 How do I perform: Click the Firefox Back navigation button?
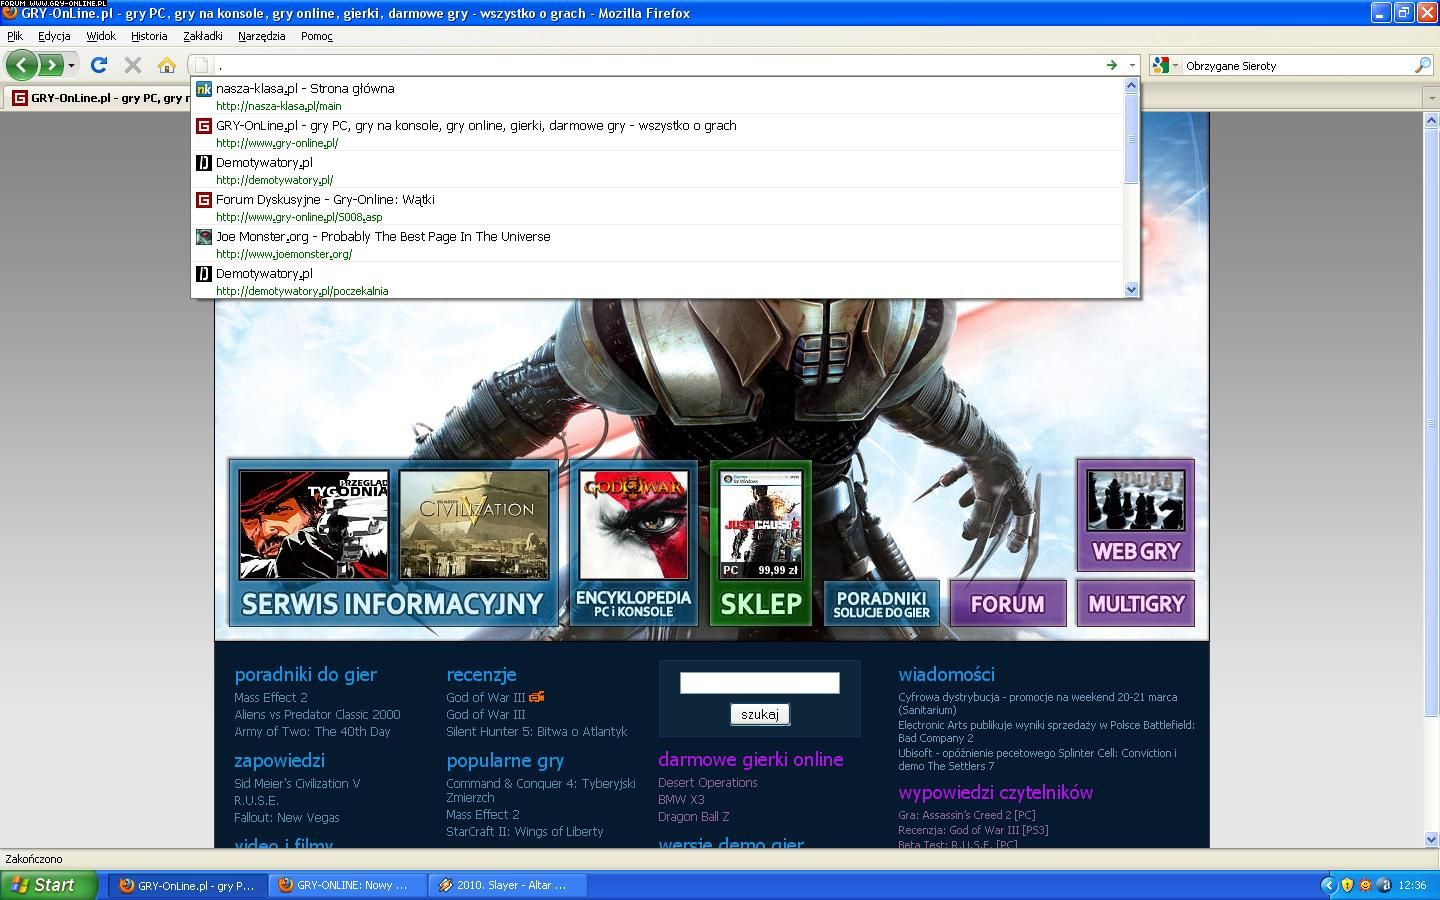[21, 65]
